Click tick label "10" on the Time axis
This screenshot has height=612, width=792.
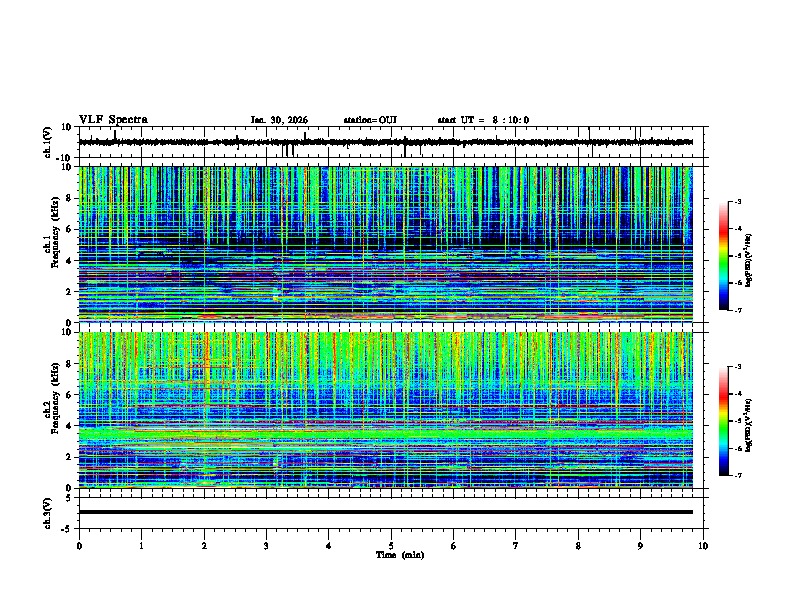(x=703, y=546)
